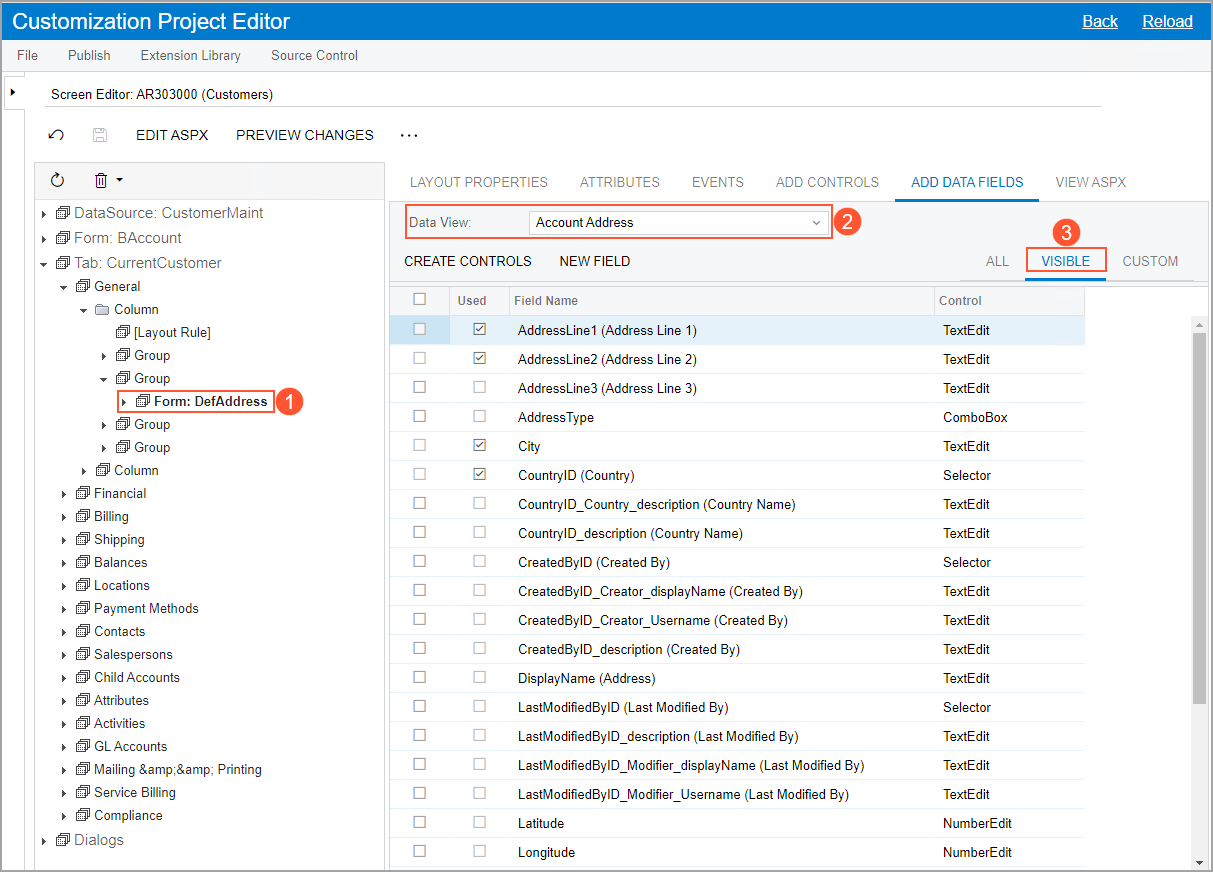
Task: Click the undo arrow icon in toolbar
Action: tap(57, 135)
